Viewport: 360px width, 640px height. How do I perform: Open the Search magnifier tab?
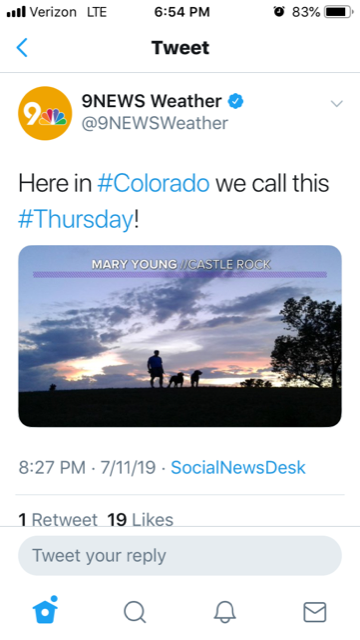coord(135,612)
